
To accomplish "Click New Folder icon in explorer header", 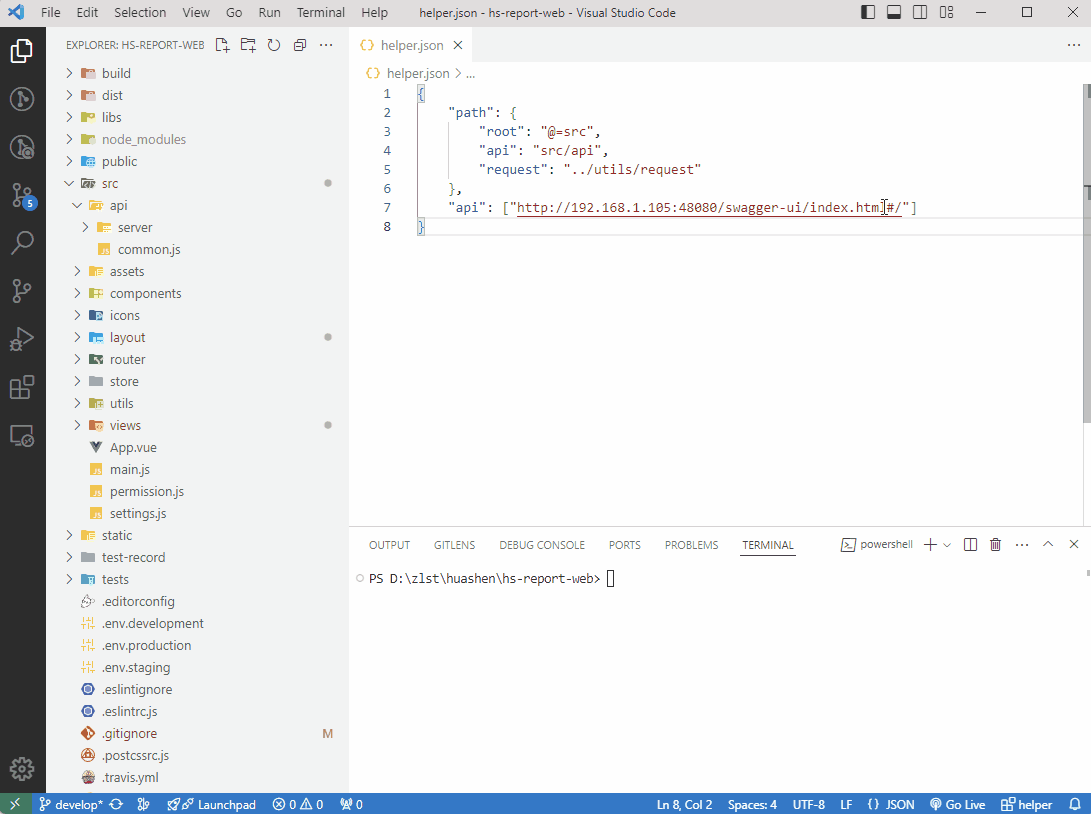I will pyautogui.click(x=248, y=45).
